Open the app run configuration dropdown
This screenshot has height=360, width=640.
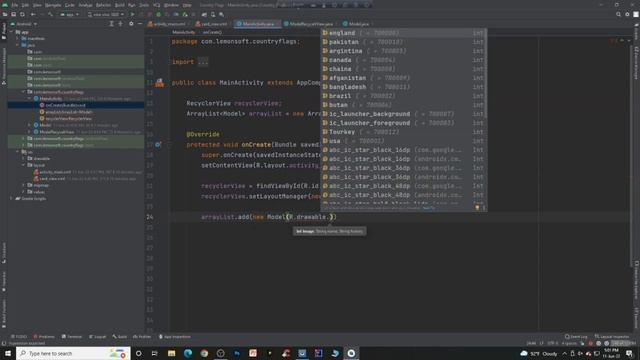coord(69,14)
